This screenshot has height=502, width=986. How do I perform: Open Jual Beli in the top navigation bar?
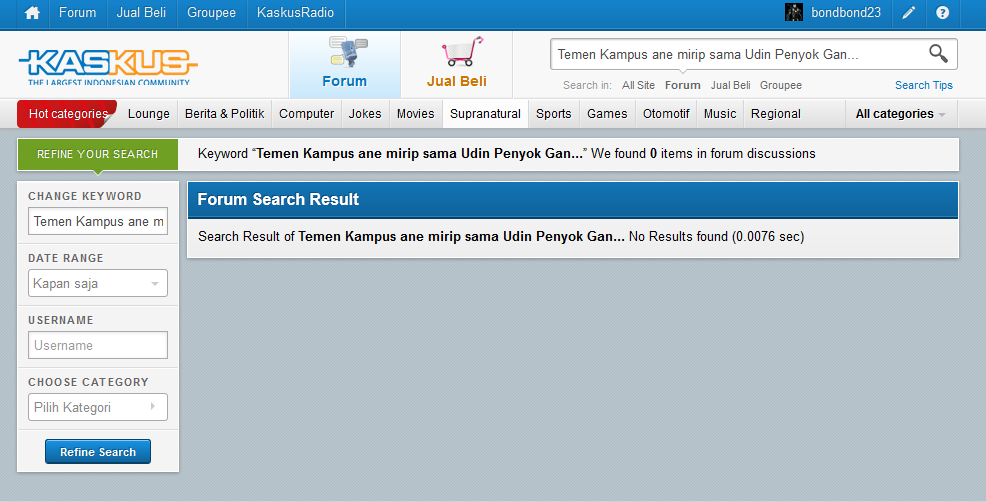coord(141,13)
